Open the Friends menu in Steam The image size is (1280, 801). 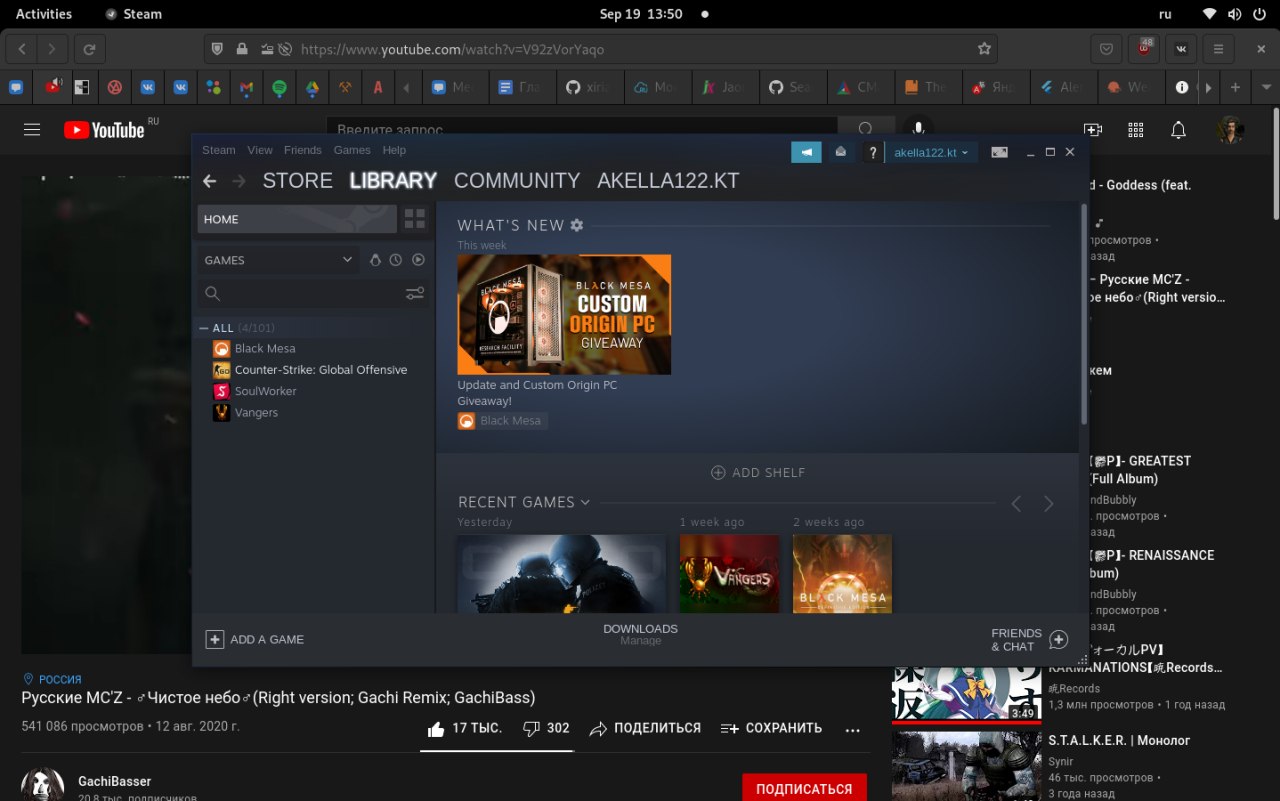[303, 150]
